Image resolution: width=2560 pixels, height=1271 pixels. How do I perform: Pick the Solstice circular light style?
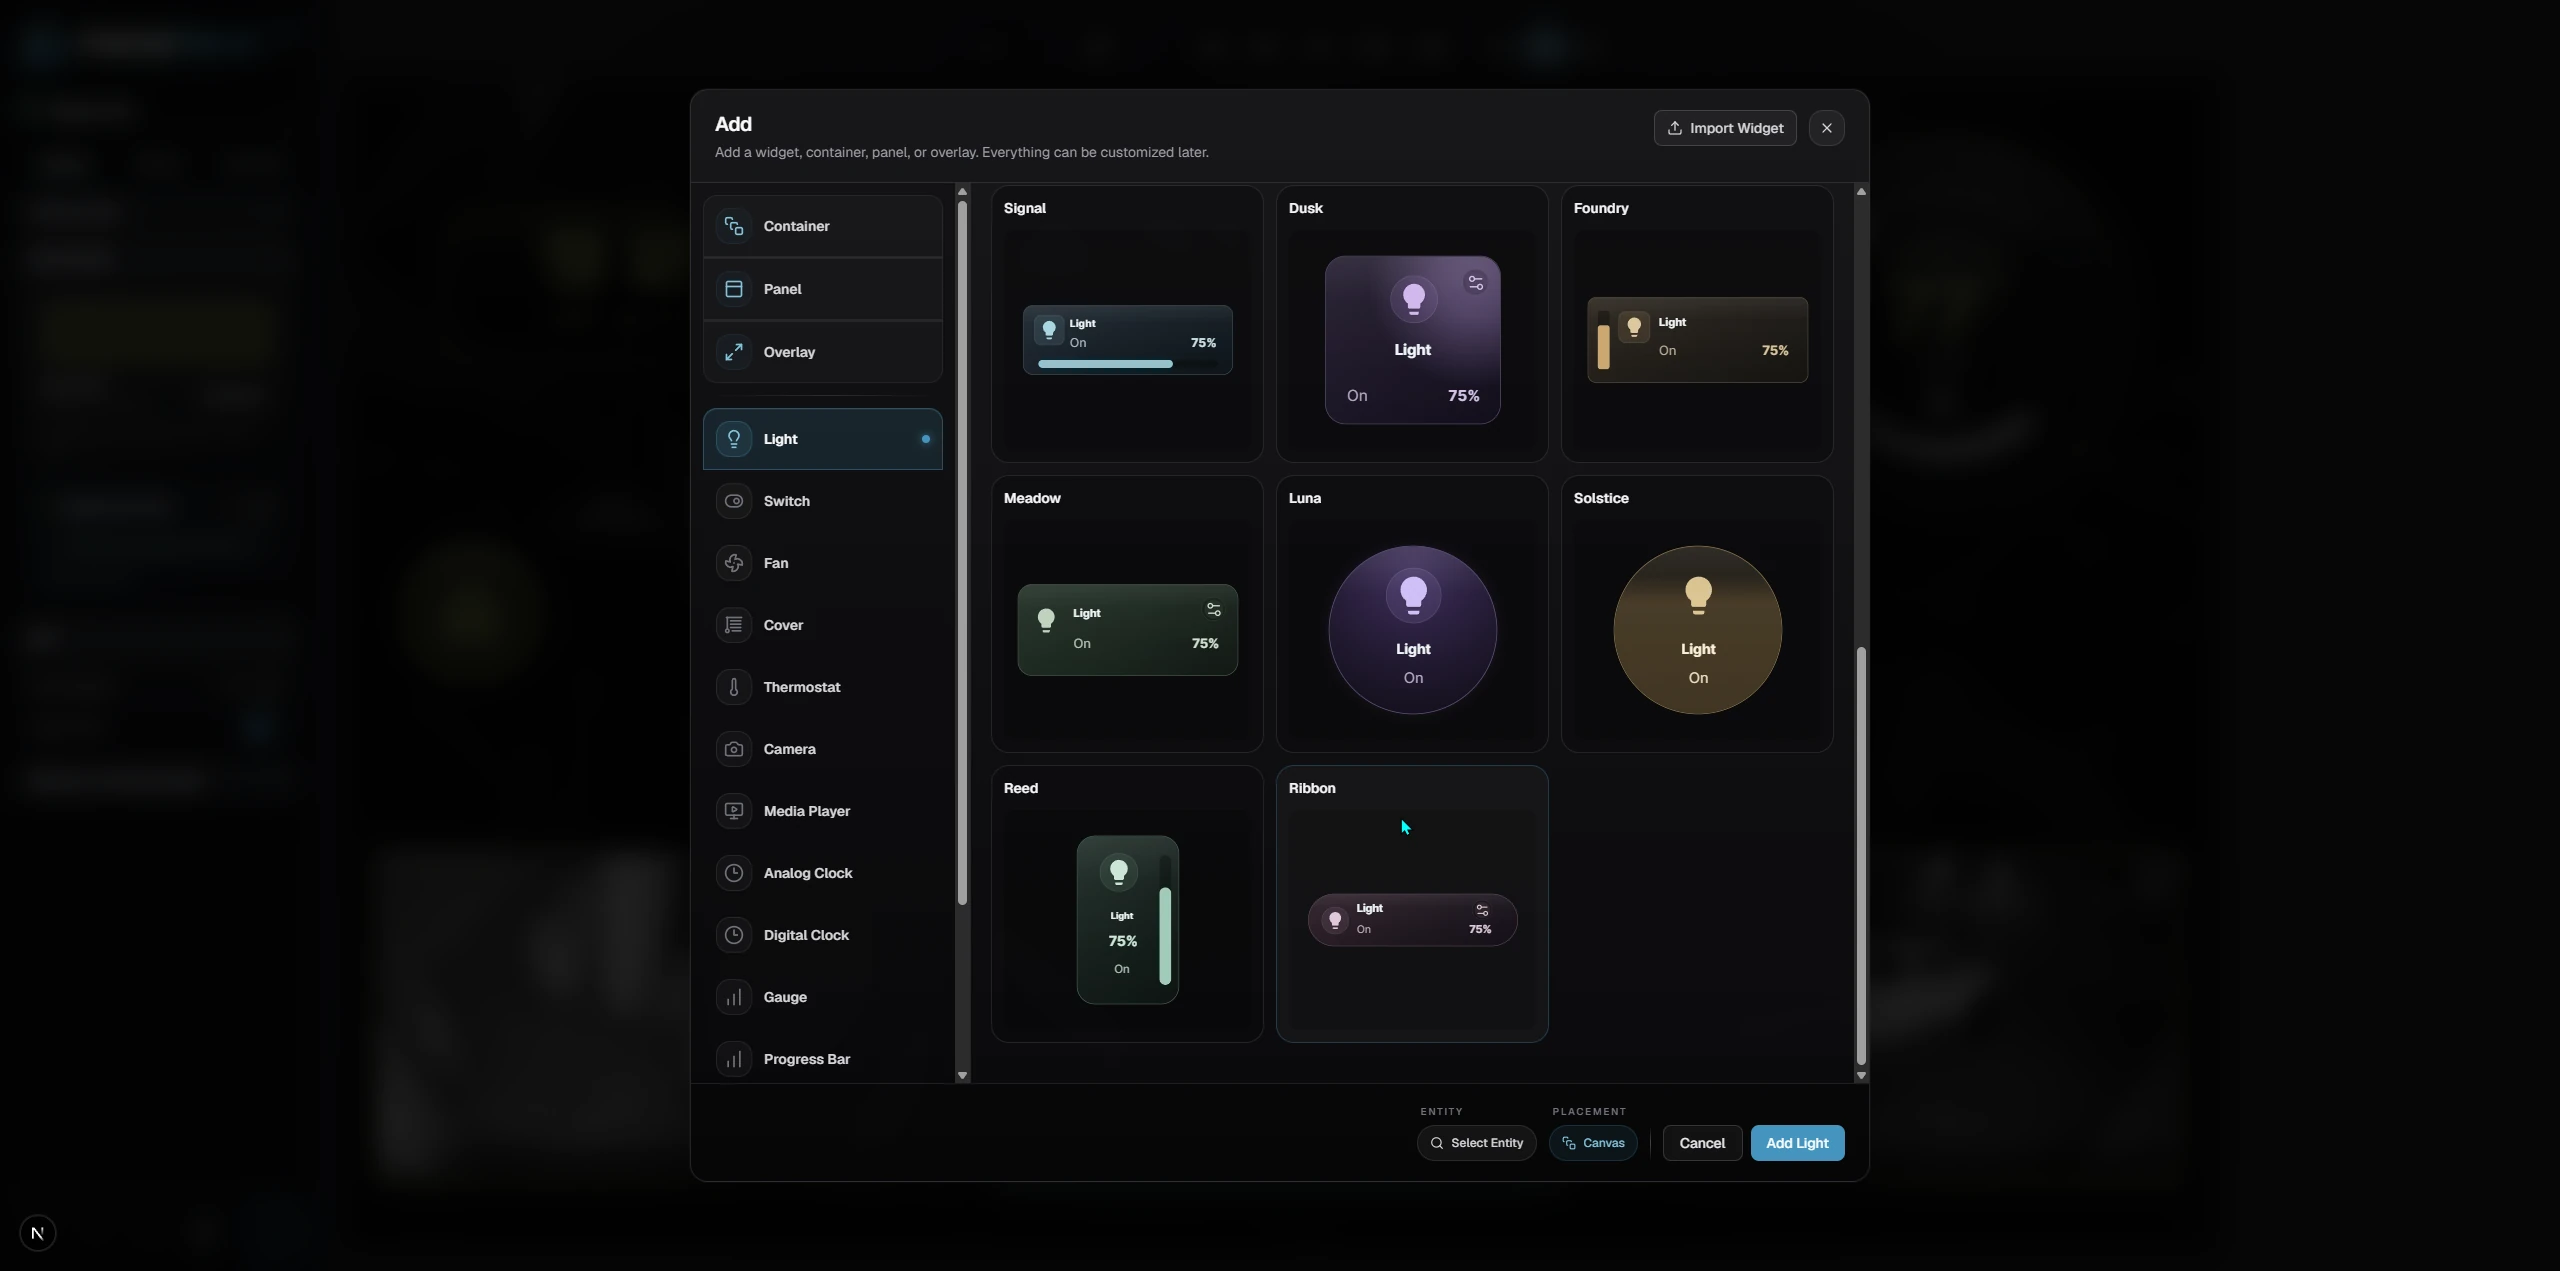pyautogui.click(x=1697, y=614)
